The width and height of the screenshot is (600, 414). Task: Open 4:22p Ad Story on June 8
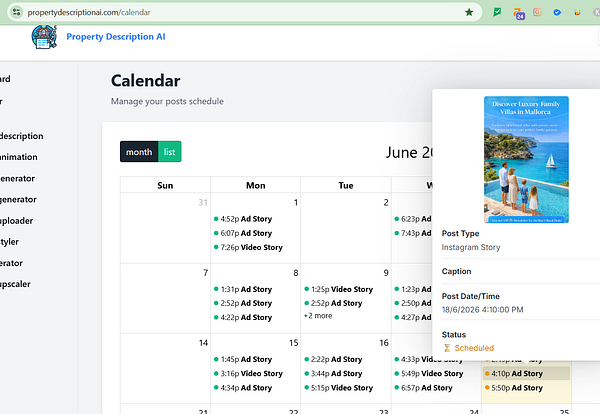255,317
